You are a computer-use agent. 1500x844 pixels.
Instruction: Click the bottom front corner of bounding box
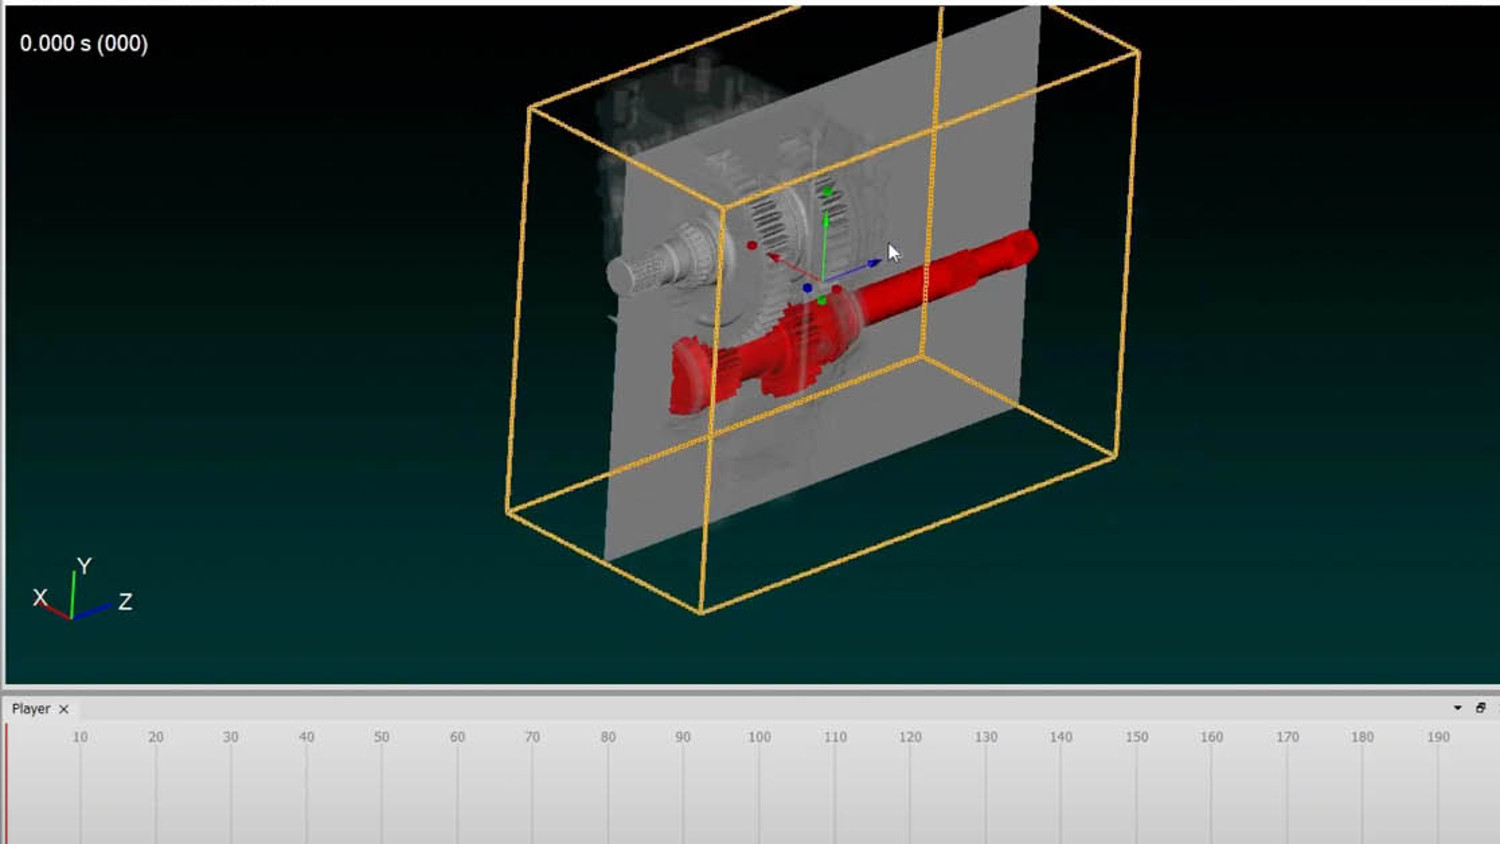(x=701, y=612)
